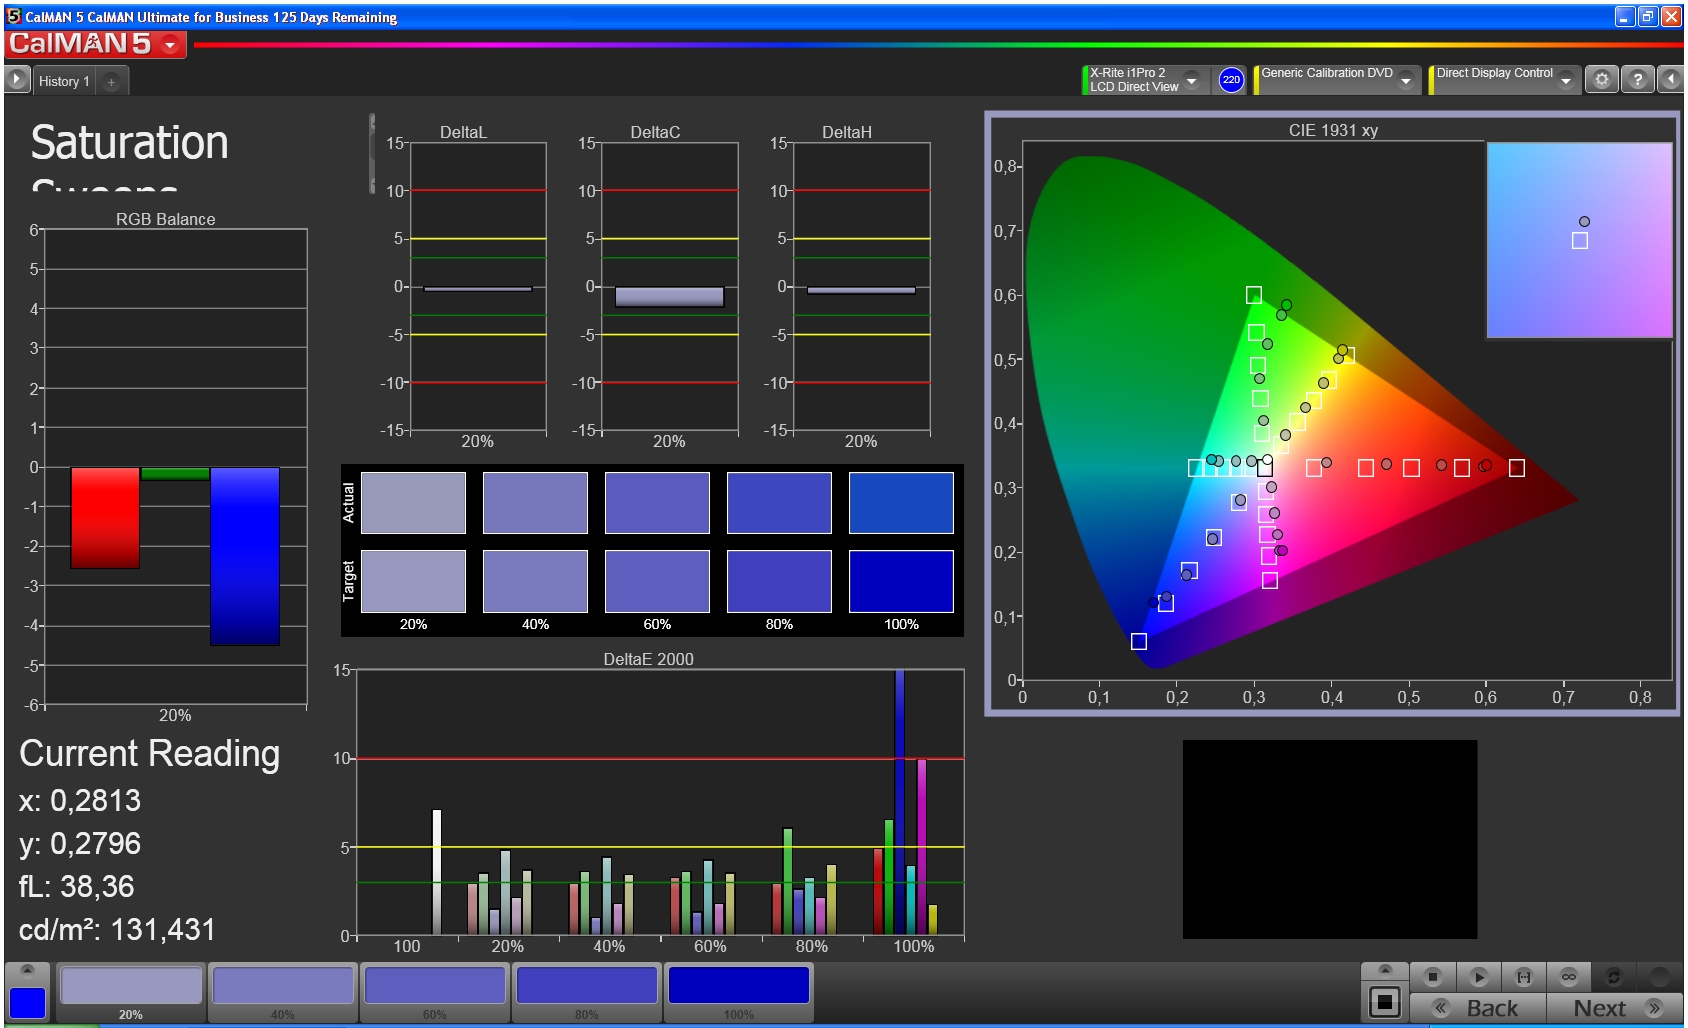Viewport: 1688px width, 1028px height.
Task: Click the tall blue 100% bar in DeltaE chart
Action: (899, 802)
